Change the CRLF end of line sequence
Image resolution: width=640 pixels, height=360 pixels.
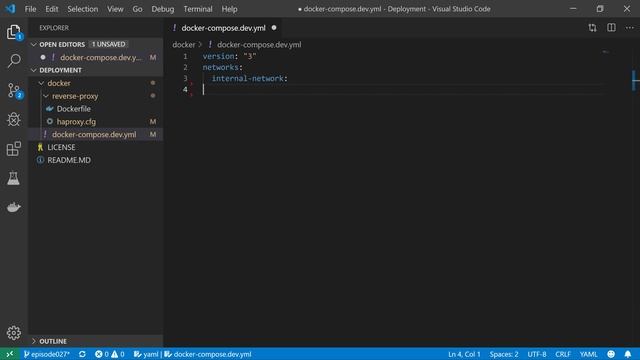562,354
